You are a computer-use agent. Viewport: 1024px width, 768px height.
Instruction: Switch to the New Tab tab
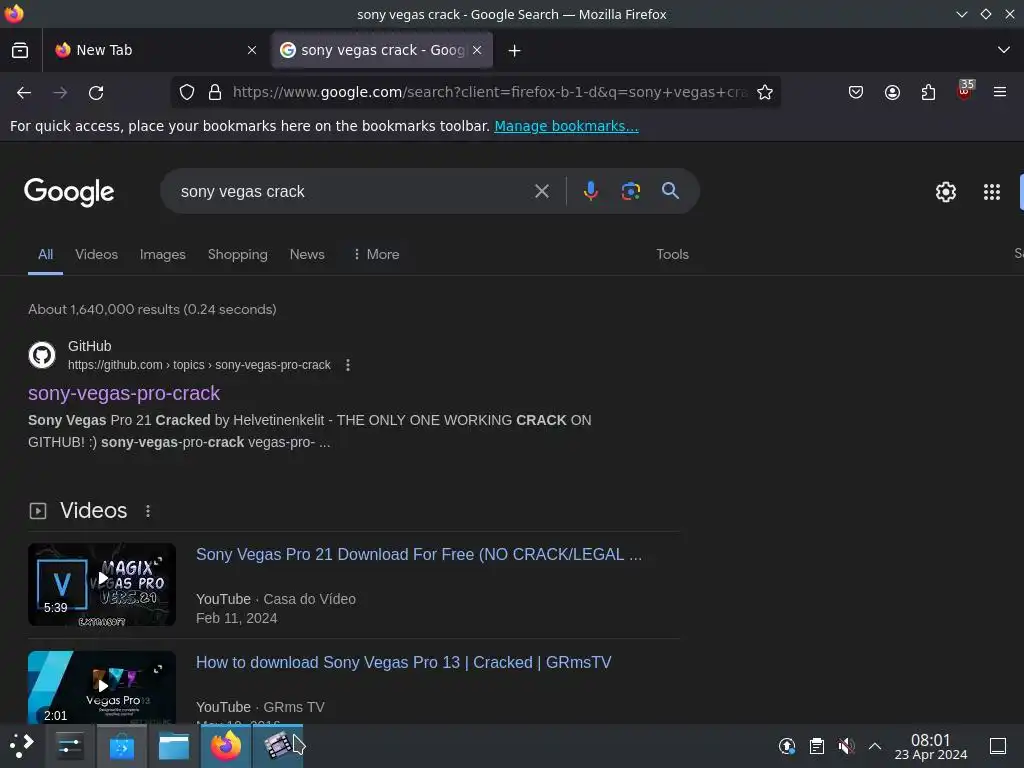(x=157, y=50)
